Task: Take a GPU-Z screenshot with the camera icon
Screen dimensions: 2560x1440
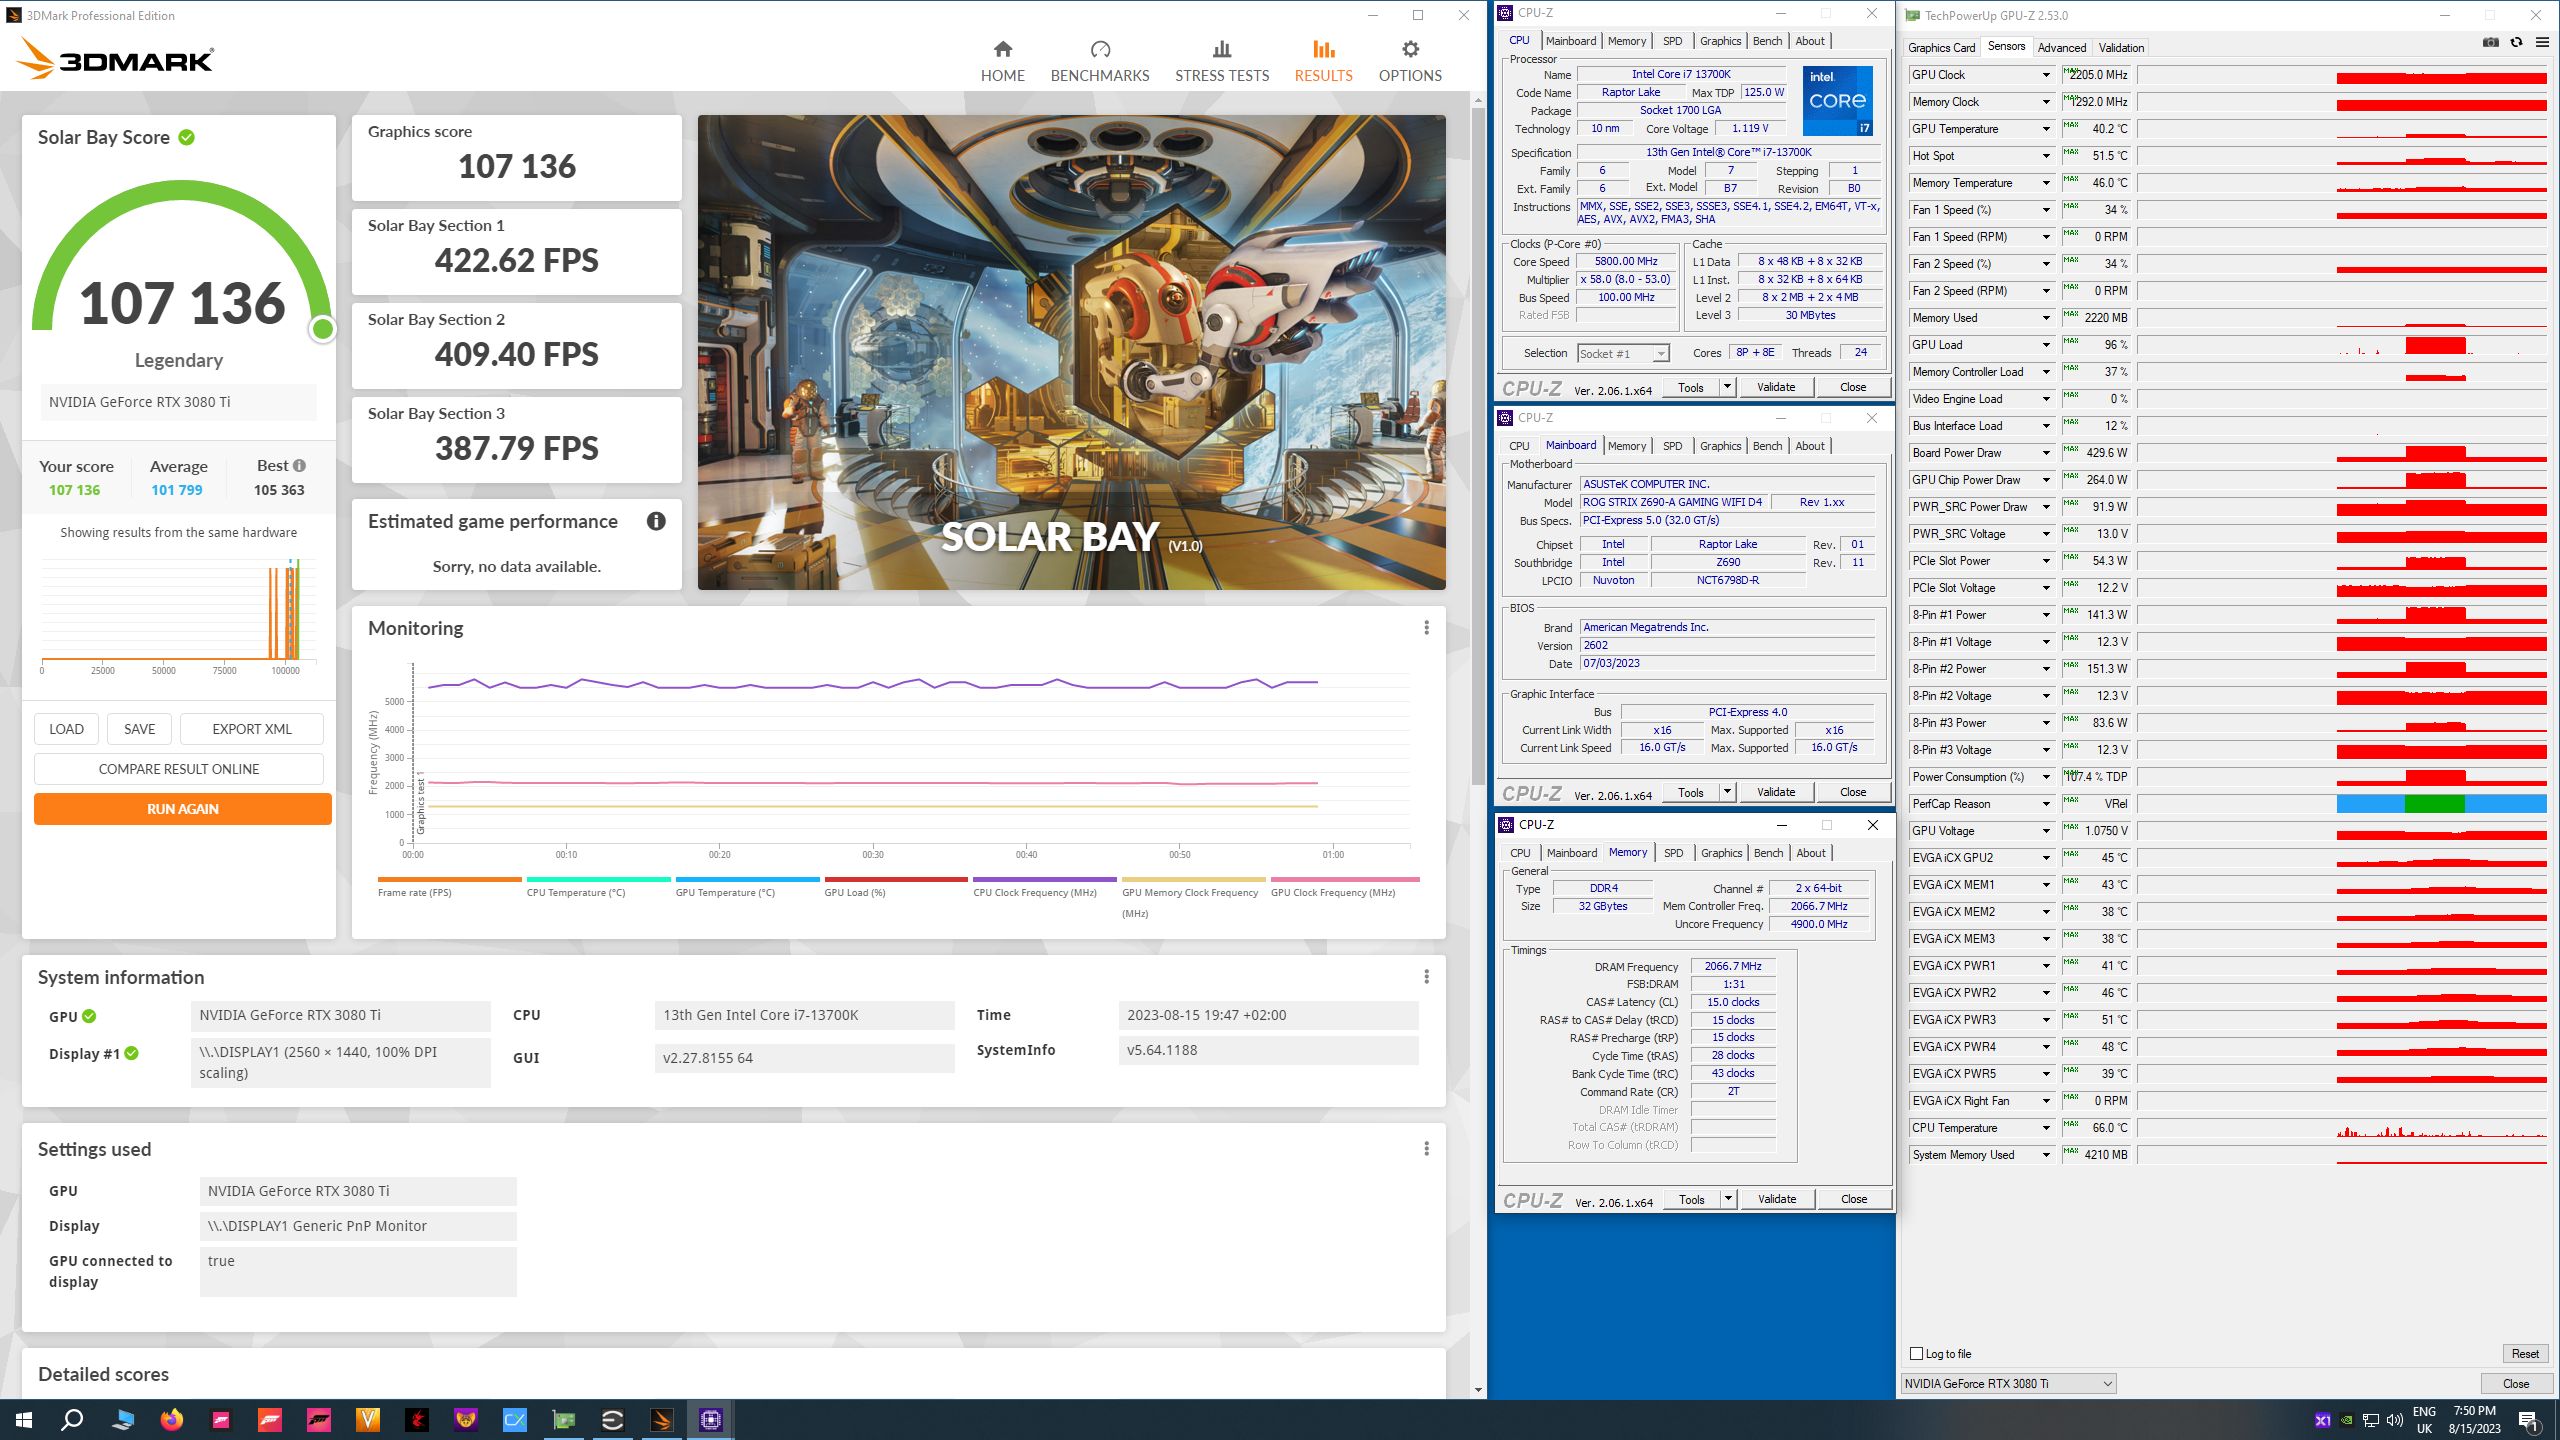Action: tap(2490, 43)
